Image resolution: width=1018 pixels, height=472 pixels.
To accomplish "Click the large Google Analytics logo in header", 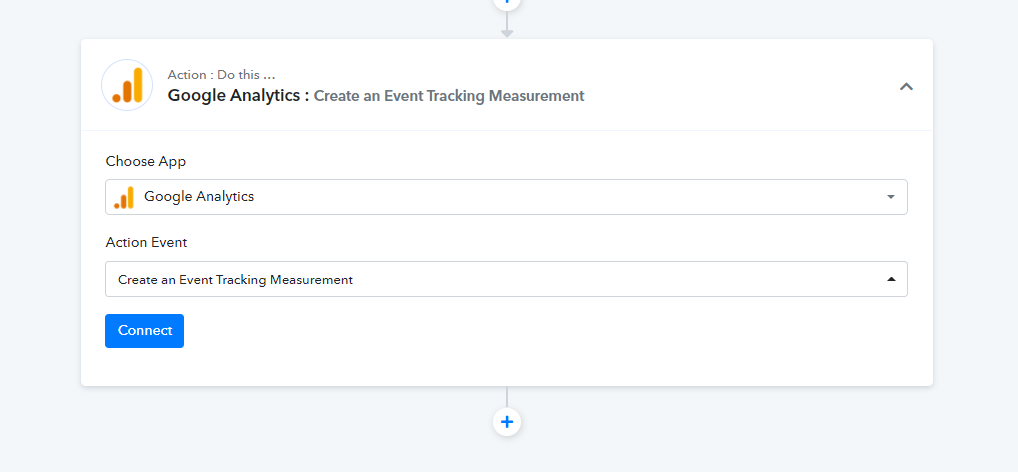I will click(x=127, y=85).
